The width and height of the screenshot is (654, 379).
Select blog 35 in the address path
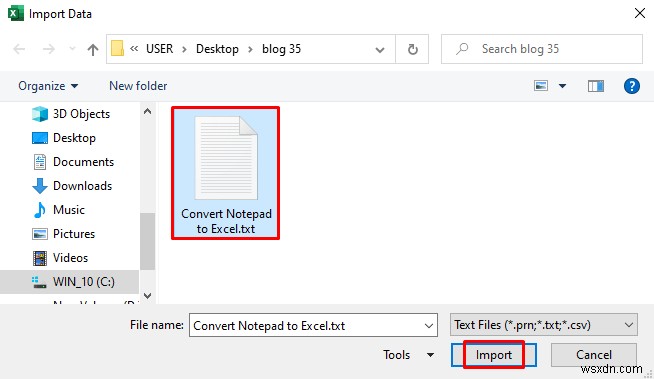click(x=282, y=49)
